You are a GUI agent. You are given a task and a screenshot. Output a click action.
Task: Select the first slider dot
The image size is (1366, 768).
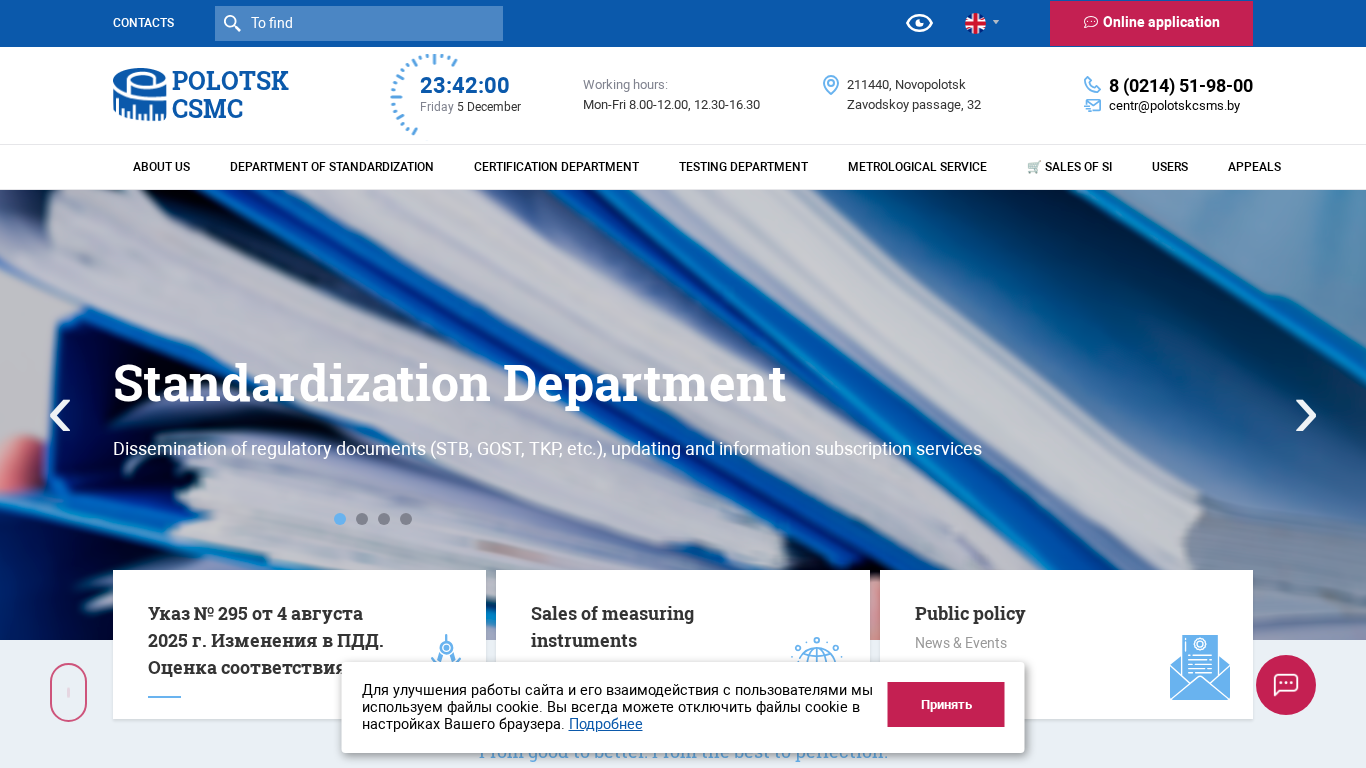pos(340,519)
